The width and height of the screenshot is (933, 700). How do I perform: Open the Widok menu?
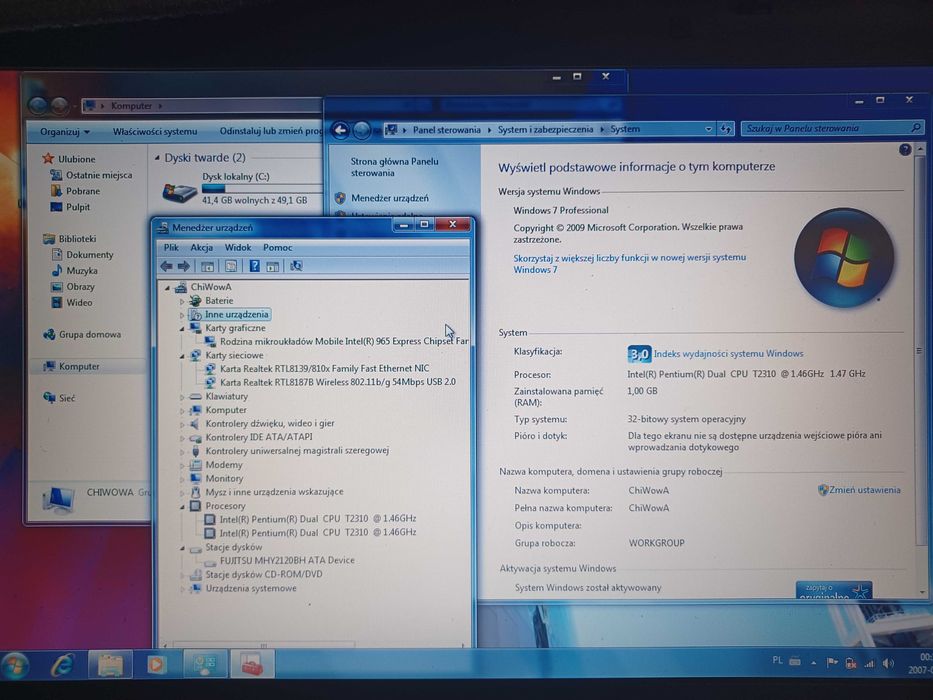[x=237, y=247]
